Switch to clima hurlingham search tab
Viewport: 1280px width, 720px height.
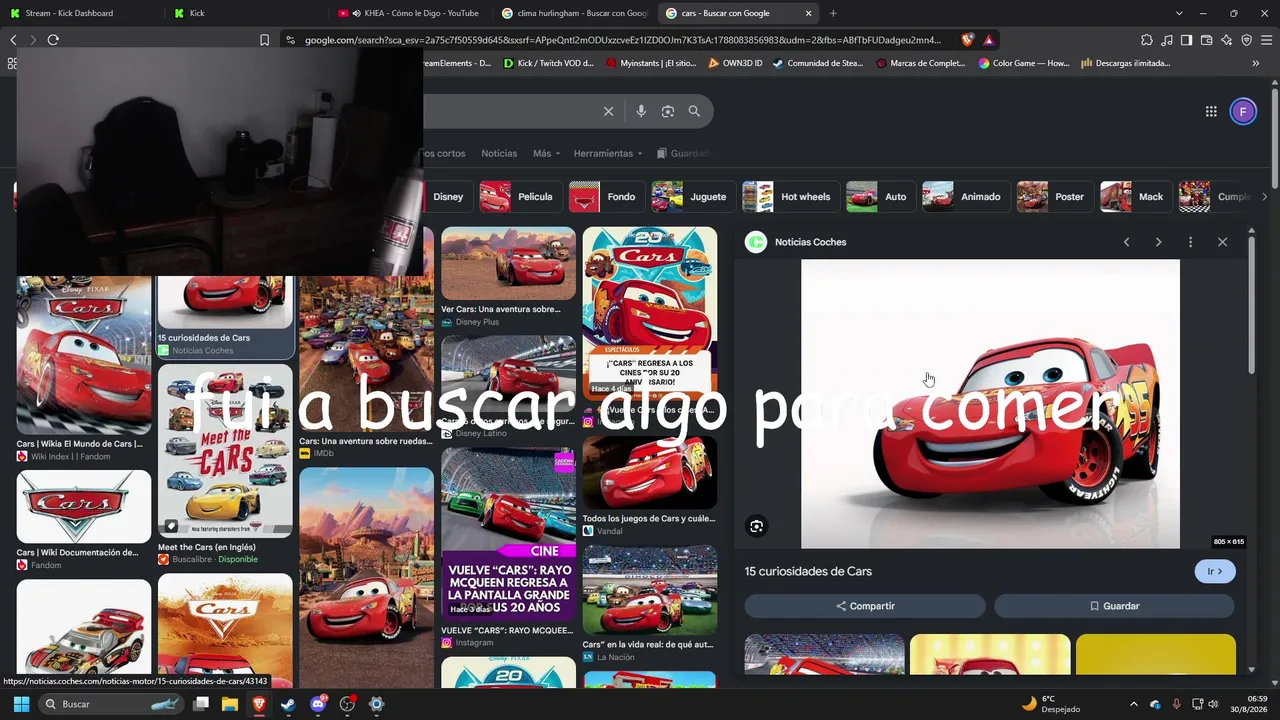574,13
